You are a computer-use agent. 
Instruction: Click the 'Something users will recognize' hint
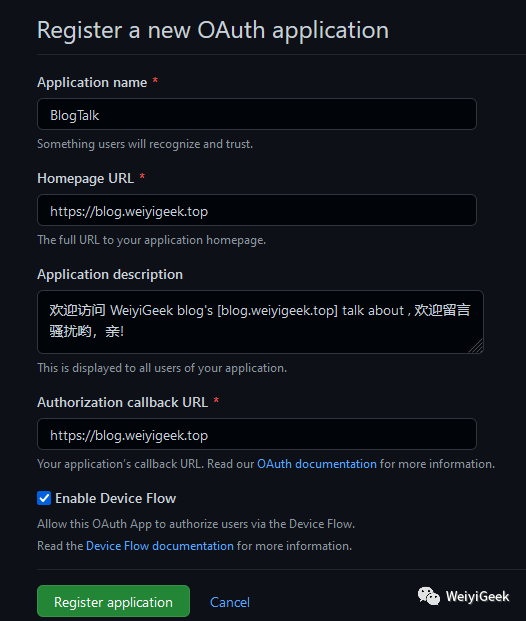tap(145, 144)
